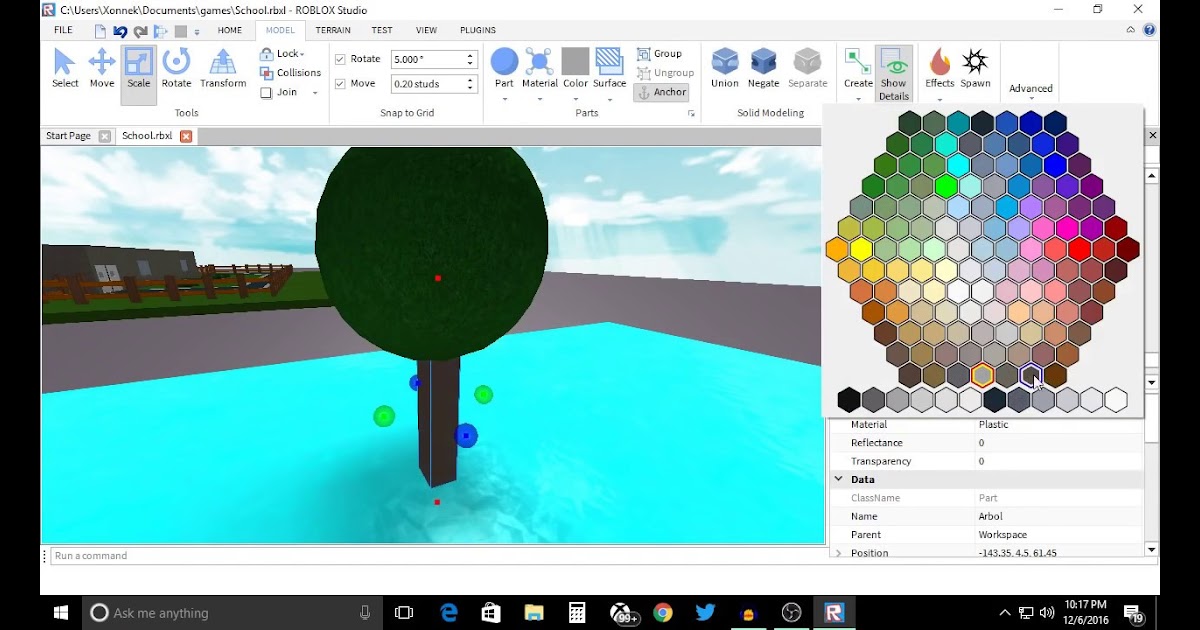Image resolution: width=1200 pixels, height=630 pixels.
Task: Pick the white swatch ending grayscale row
Action: click(x=1116, y=400)
